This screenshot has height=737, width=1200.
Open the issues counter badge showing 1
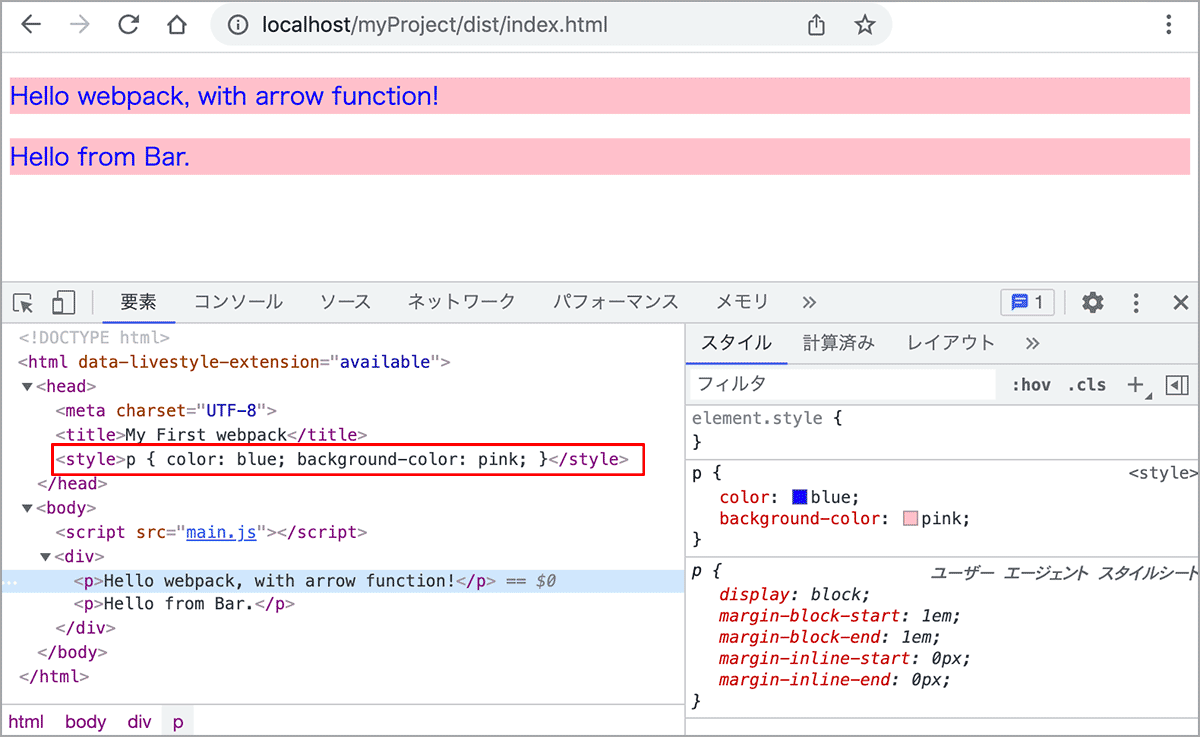(x=1027, y=302)
